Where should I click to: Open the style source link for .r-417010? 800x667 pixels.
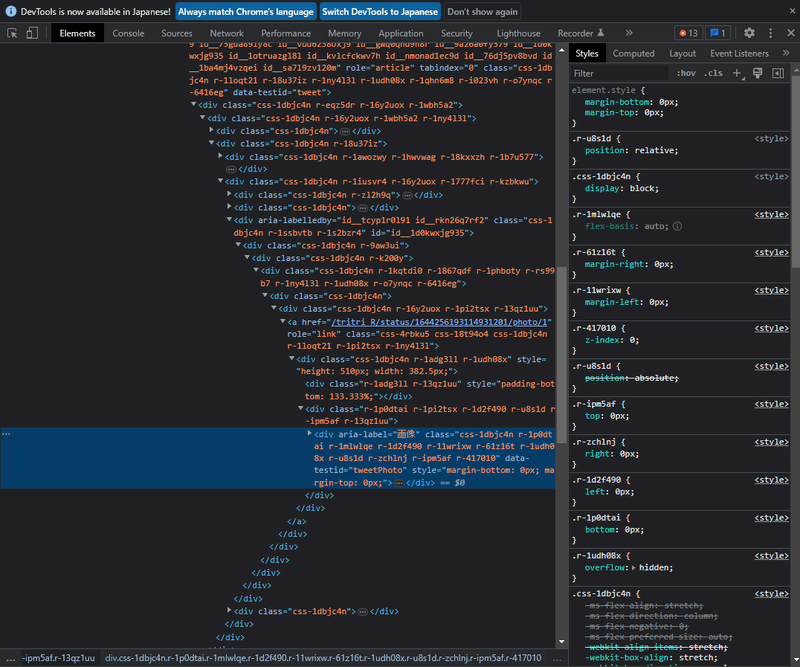click(771, 328)
